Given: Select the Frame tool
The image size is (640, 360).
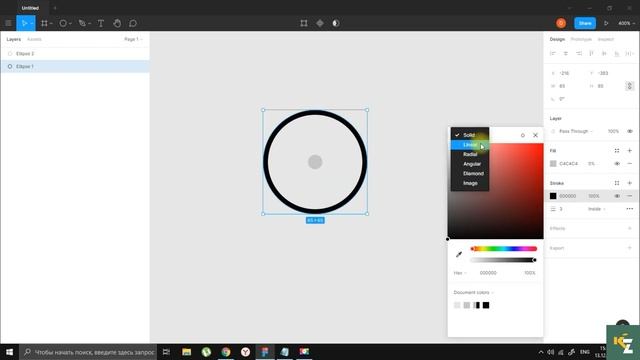Looking at the screenshot, I should pyautogui.click(x=44, y=23).
